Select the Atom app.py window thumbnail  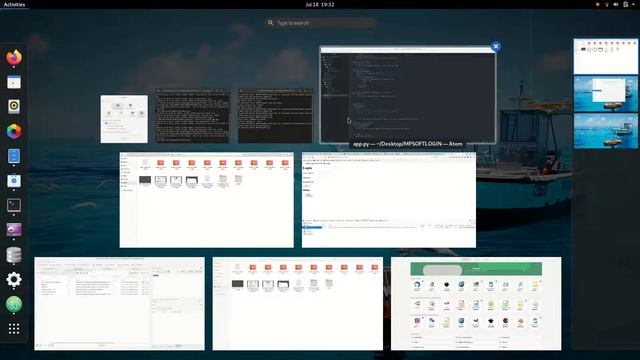pyautogui.click(x=408, y=95)
